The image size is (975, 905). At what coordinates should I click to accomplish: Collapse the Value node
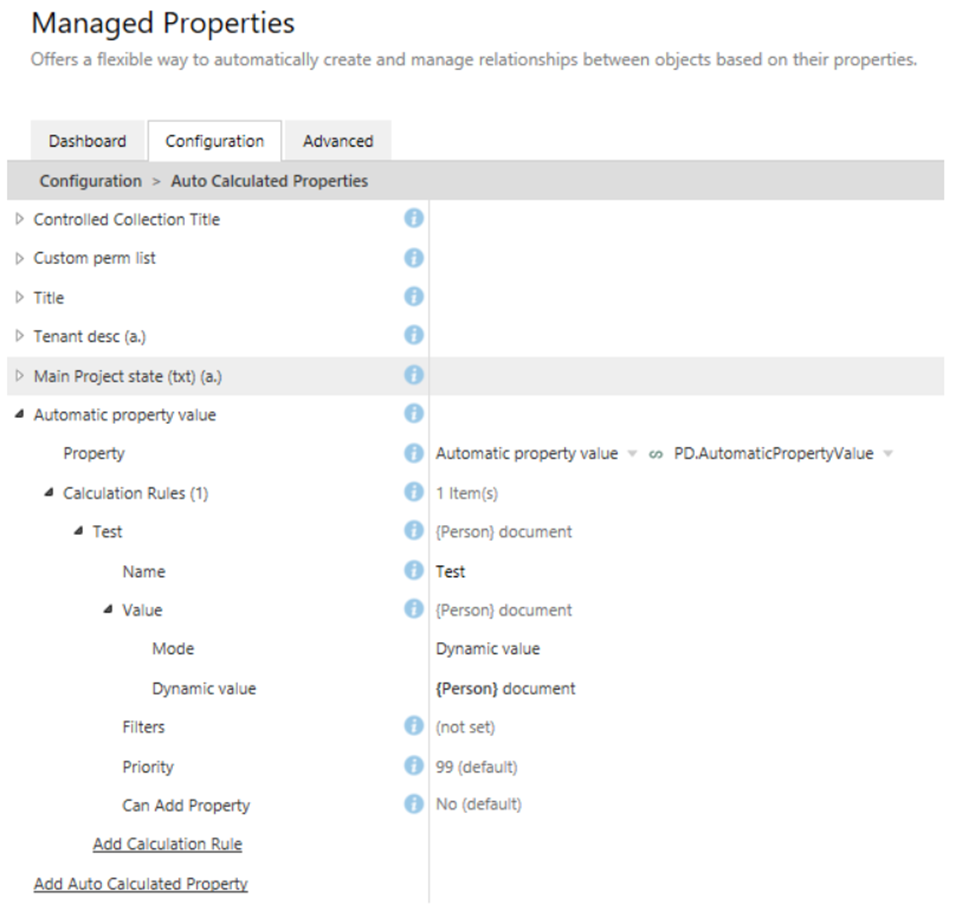(x=108, y=609)
